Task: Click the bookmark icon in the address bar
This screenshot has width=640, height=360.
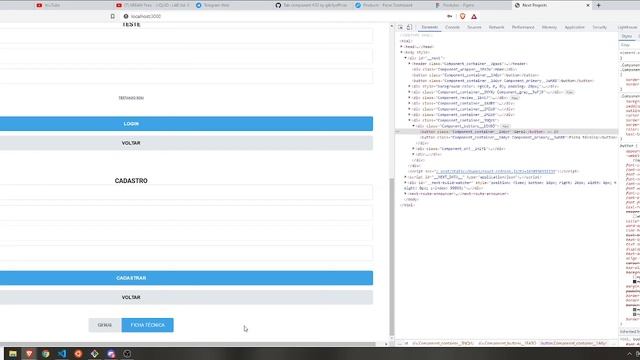Action: (x=113, y=16)
